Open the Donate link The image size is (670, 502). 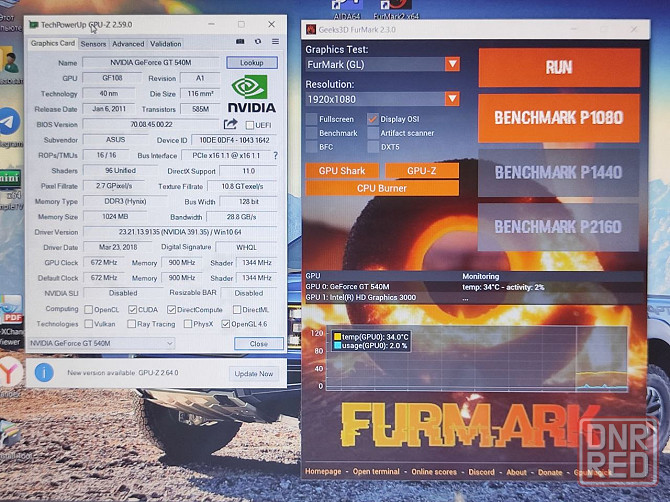tap(550, 472)
